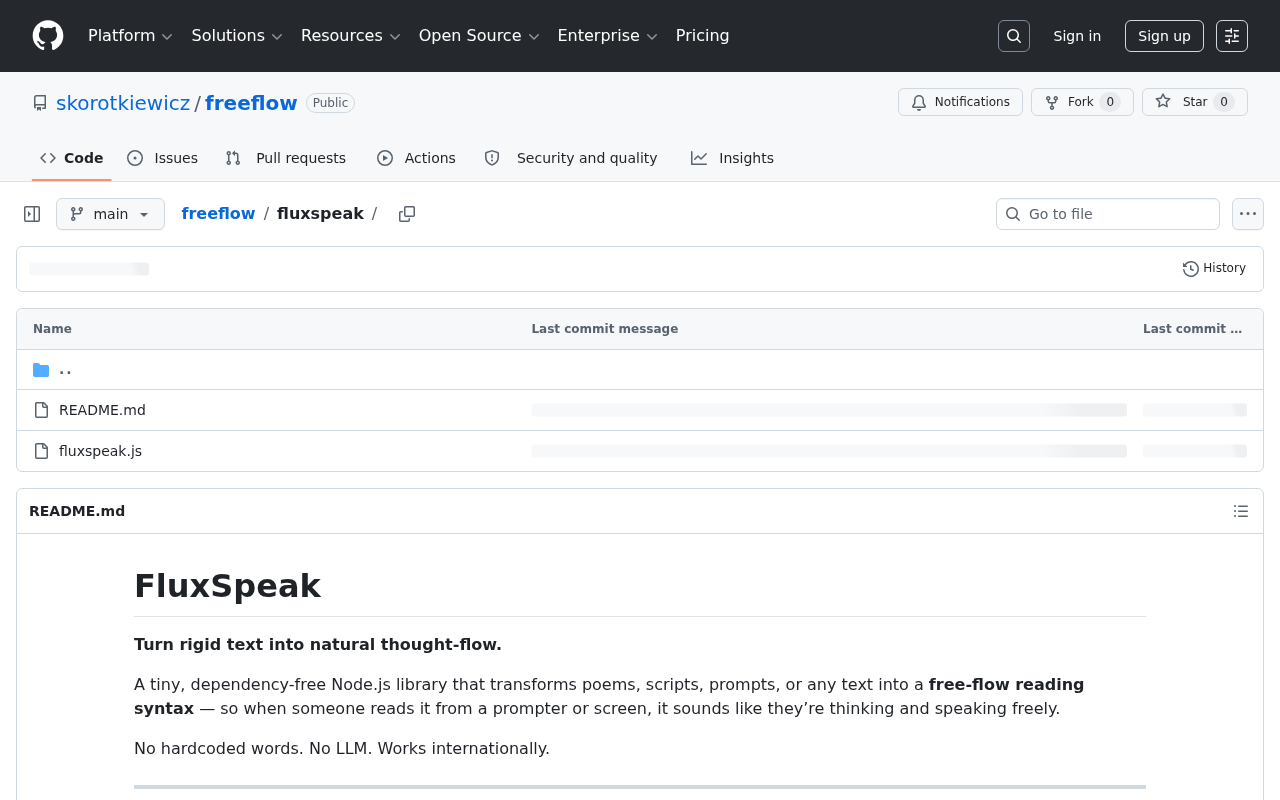The image size is (1280, 800).
Task: Open the main branch selector dropdown
Action: click(110, 214)
